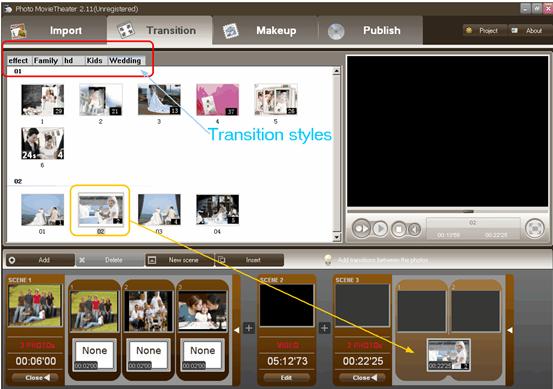Viewport: 553px width, 389px height.
Task: Select the Scene 1 cover thumbnail
Action: (x=35, y=305)
